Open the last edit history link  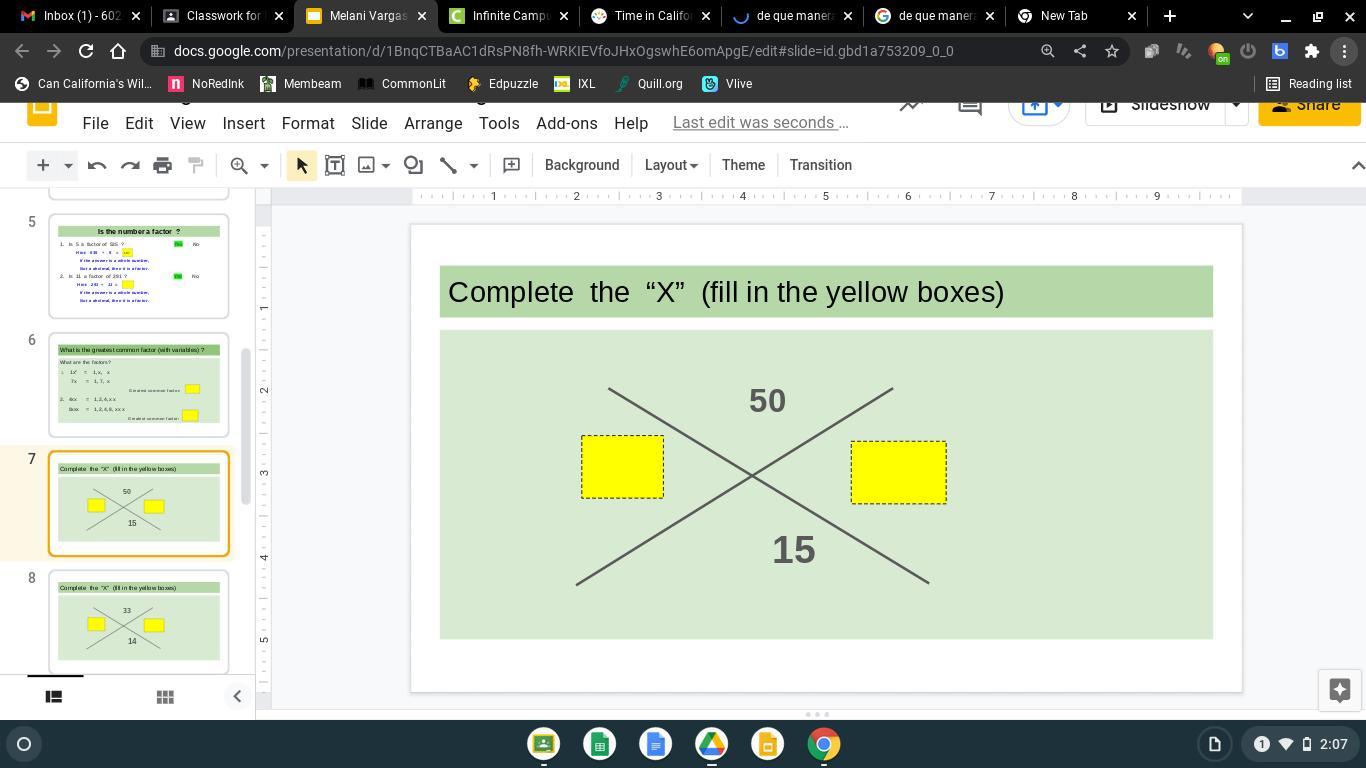point(761,122)
